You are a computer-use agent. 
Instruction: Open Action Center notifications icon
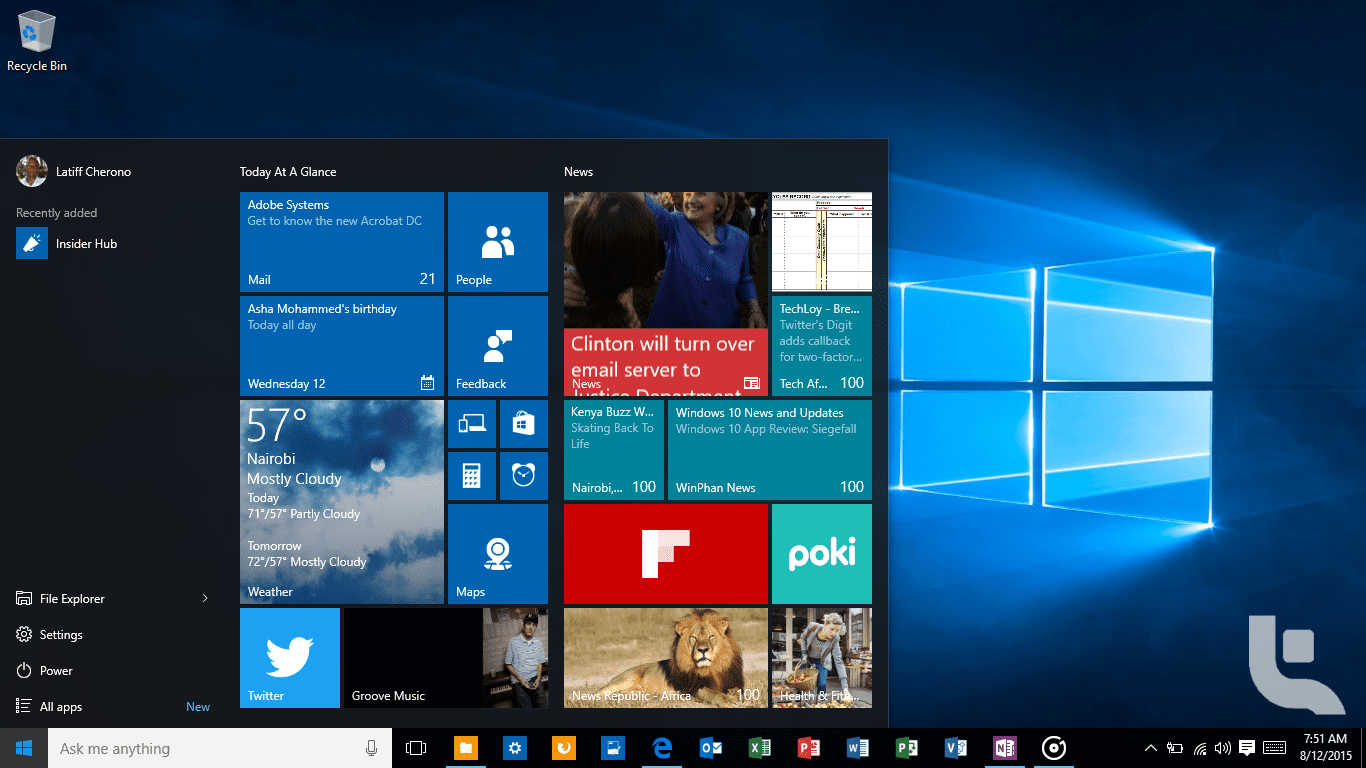coord(1247,748)
